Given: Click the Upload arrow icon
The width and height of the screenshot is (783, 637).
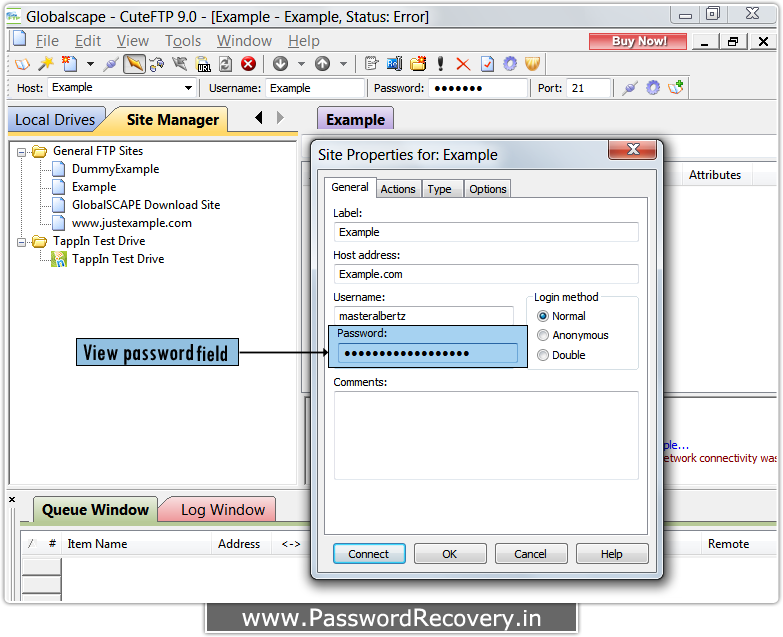Looking at the screenshot, I should click(323, 63).
